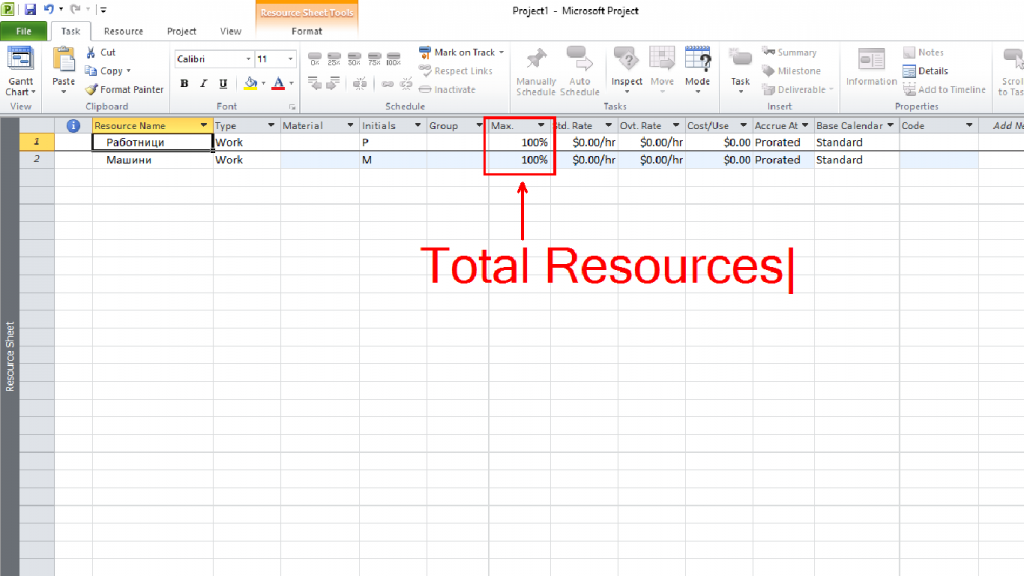The height and width of the screenshot is (576, 1024).
Task: Toggle Bold font formatting
Action: [x=184, y=84]
